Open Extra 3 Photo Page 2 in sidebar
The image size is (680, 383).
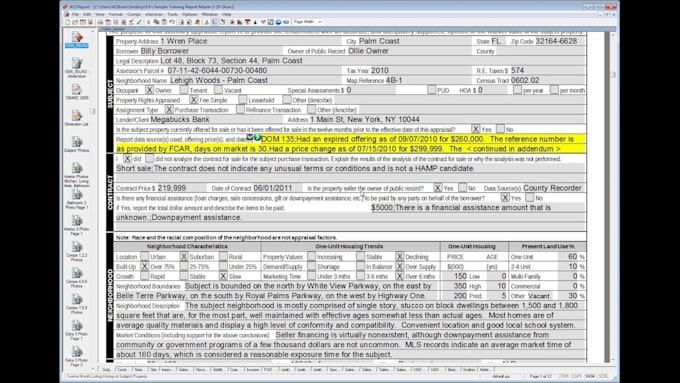pos(77,357)
